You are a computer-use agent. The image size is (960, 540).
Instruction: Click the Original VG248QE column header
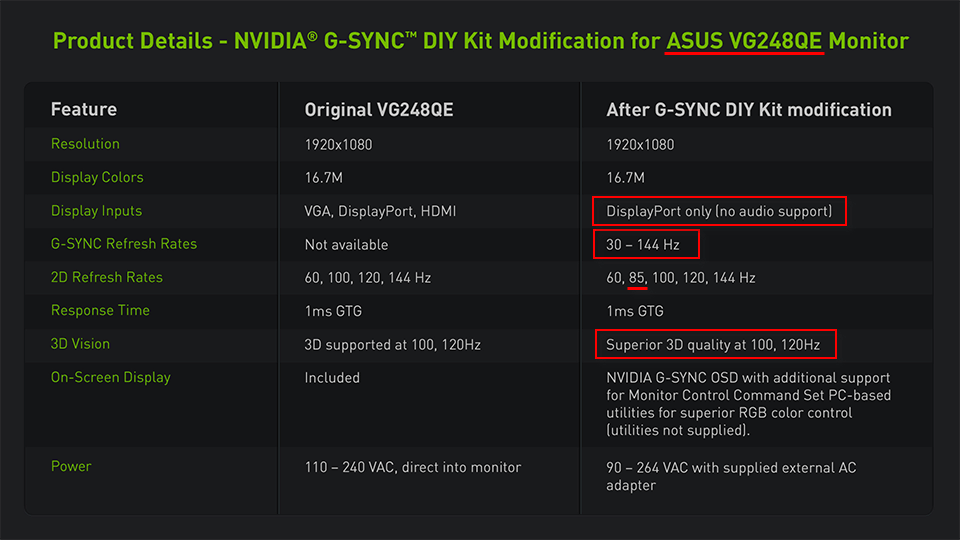coord(379,110)
